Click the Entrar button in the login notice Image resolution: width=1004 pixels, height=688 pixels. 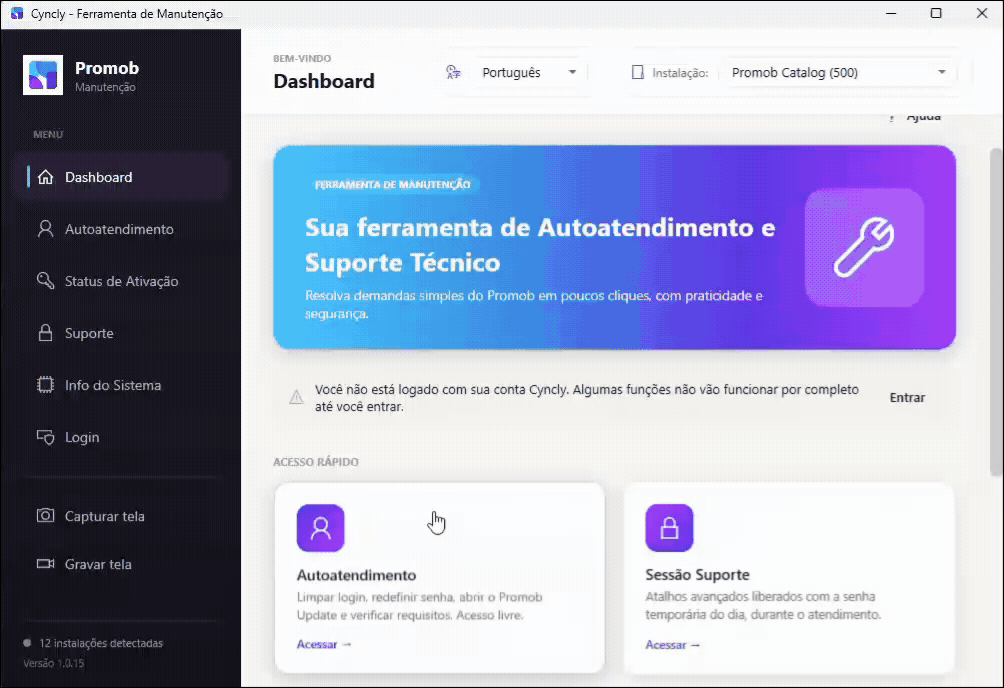(907, 398)
